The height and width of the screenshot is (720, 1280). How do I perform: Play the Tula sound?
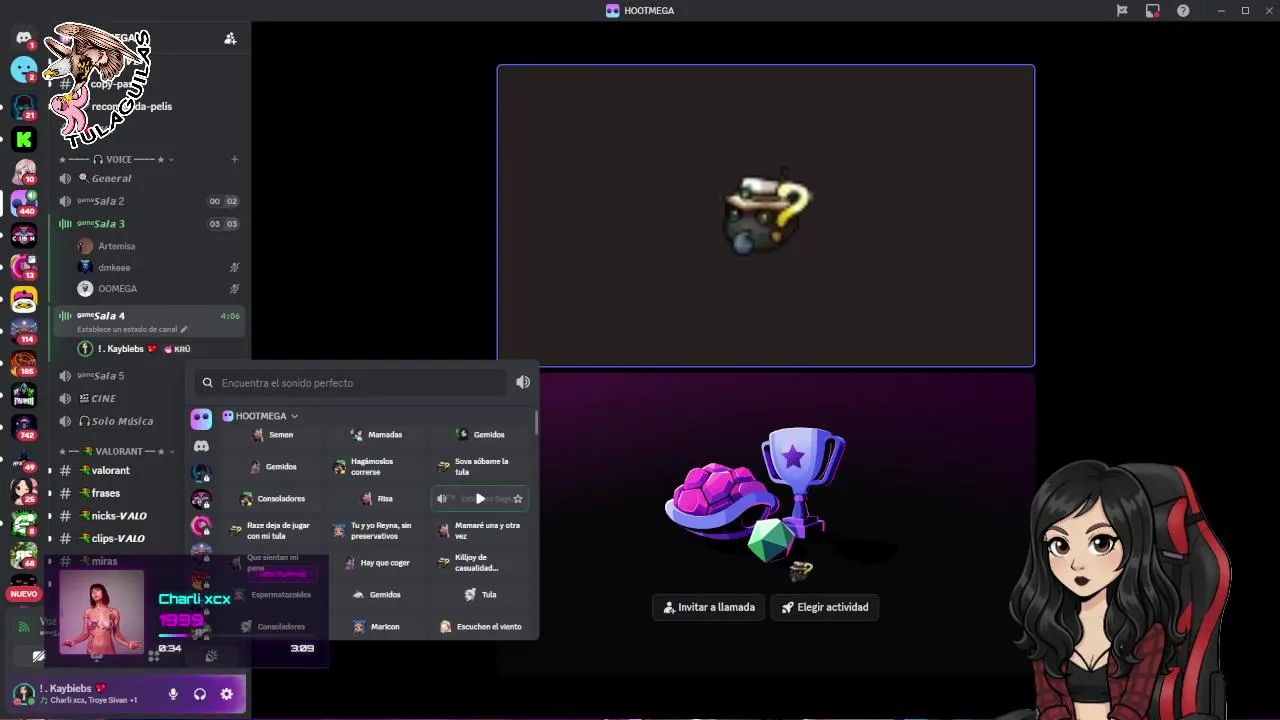point(481,594)
